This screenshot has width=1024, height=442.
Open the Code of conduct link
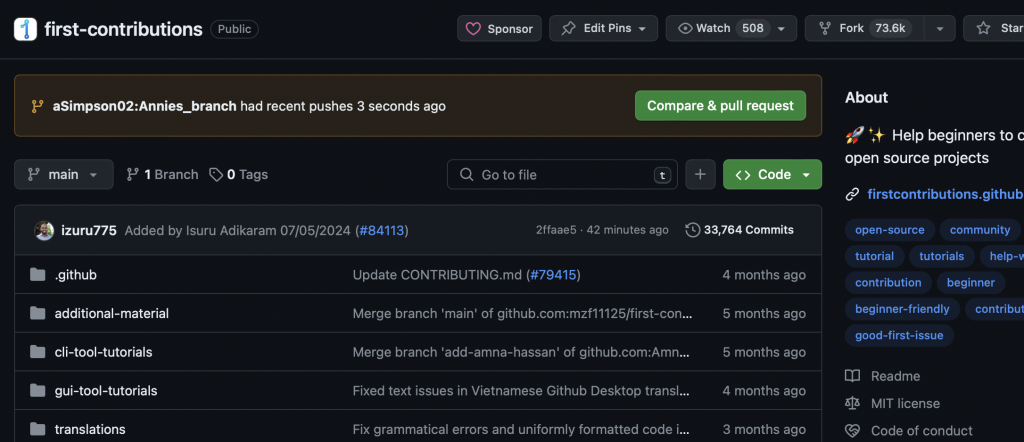[x=921, y=431]
